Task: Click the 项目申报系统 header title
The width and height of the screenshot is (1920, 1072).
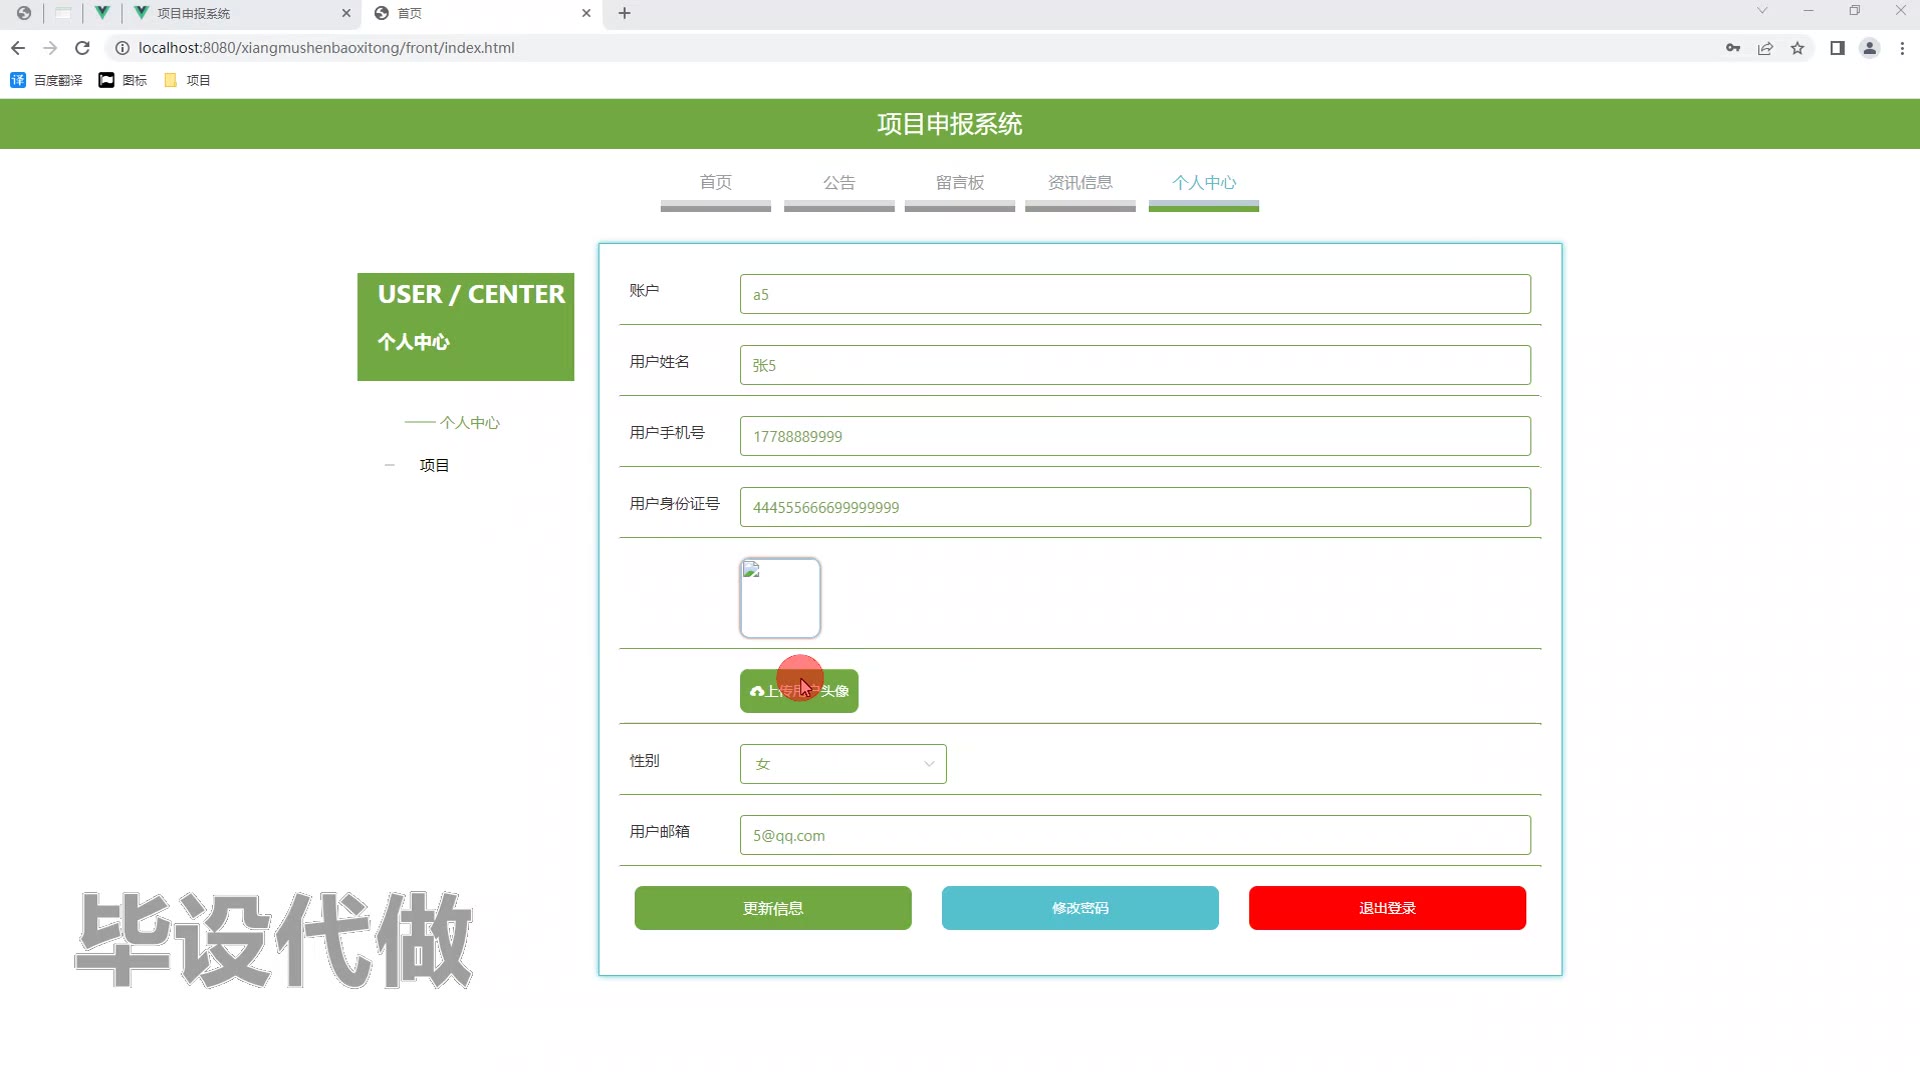Action: coord(950,124)
